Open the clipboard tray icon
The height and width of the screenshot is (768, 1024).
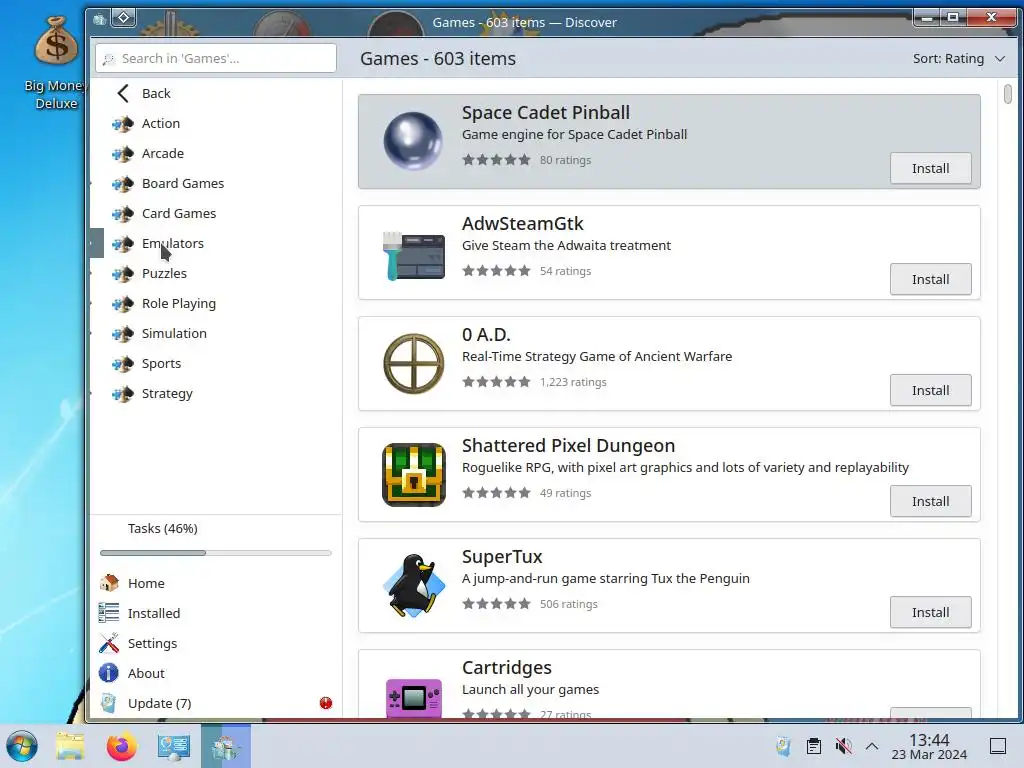click(814, 746)
